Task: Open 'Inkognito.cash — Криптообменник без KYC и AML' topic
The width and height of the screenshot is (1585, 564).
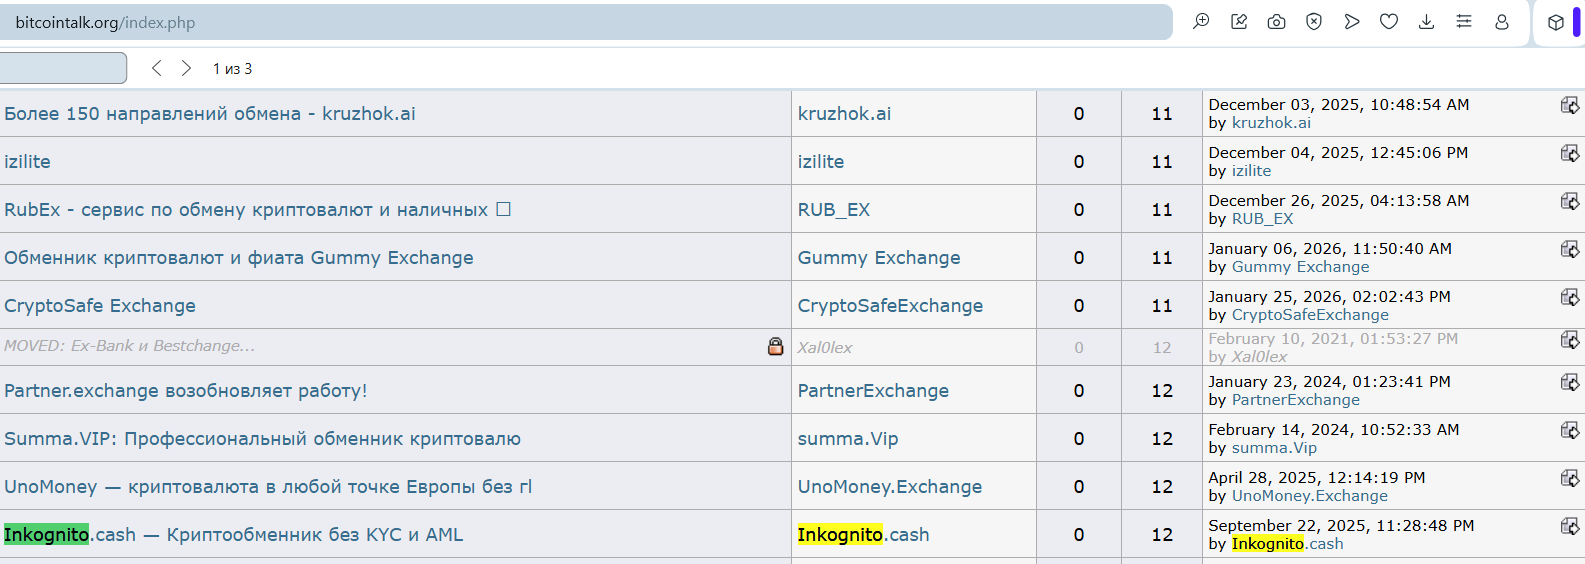Action: click(x=234, y=534)
